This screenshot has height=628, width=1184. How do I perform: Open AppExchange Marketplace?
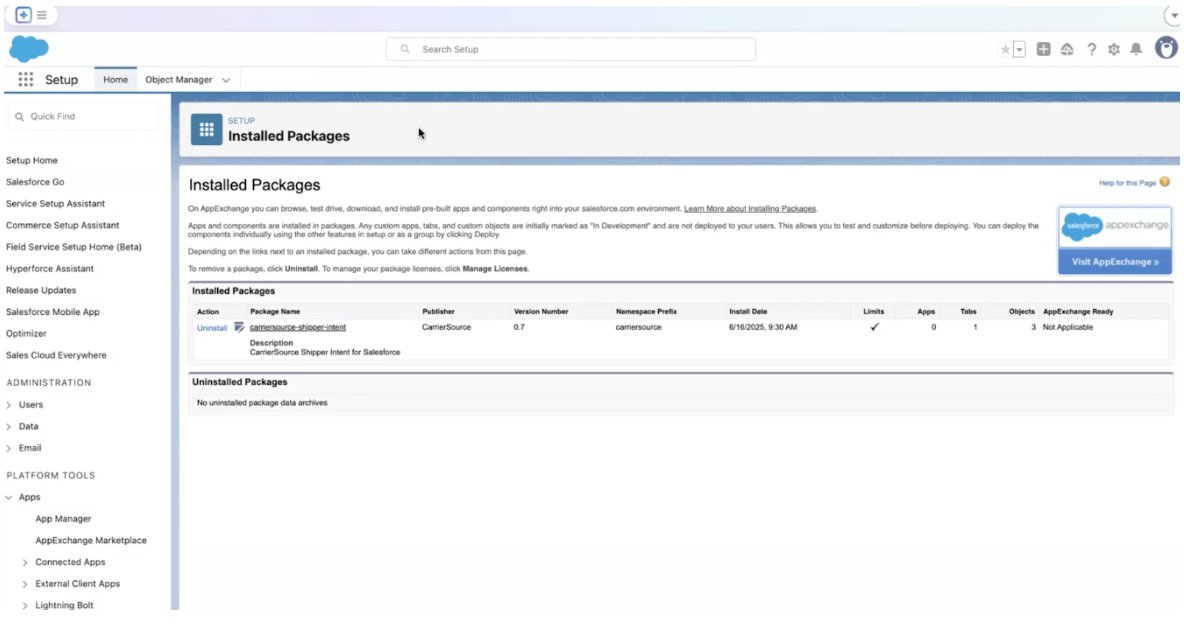(91, 540)
